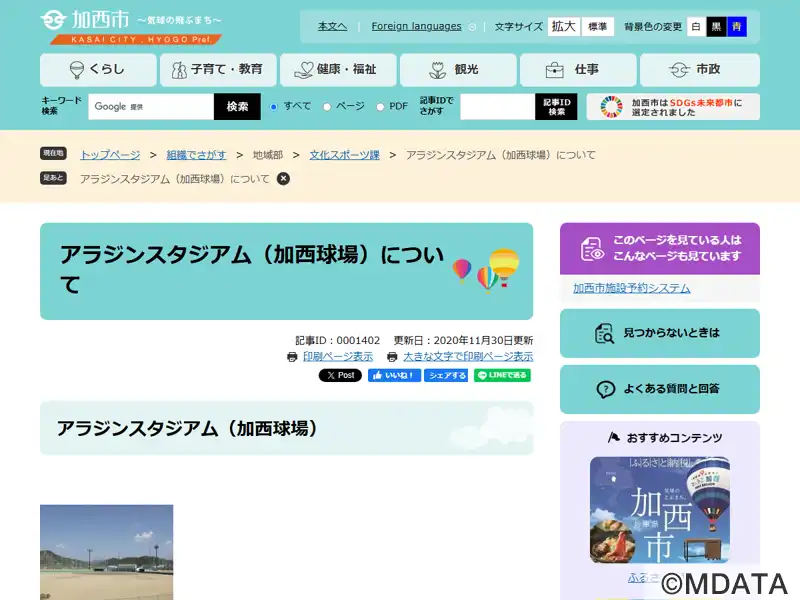Remove the footprint history entry with X icon
Viewport: 800px width, 600px height.
283,179
